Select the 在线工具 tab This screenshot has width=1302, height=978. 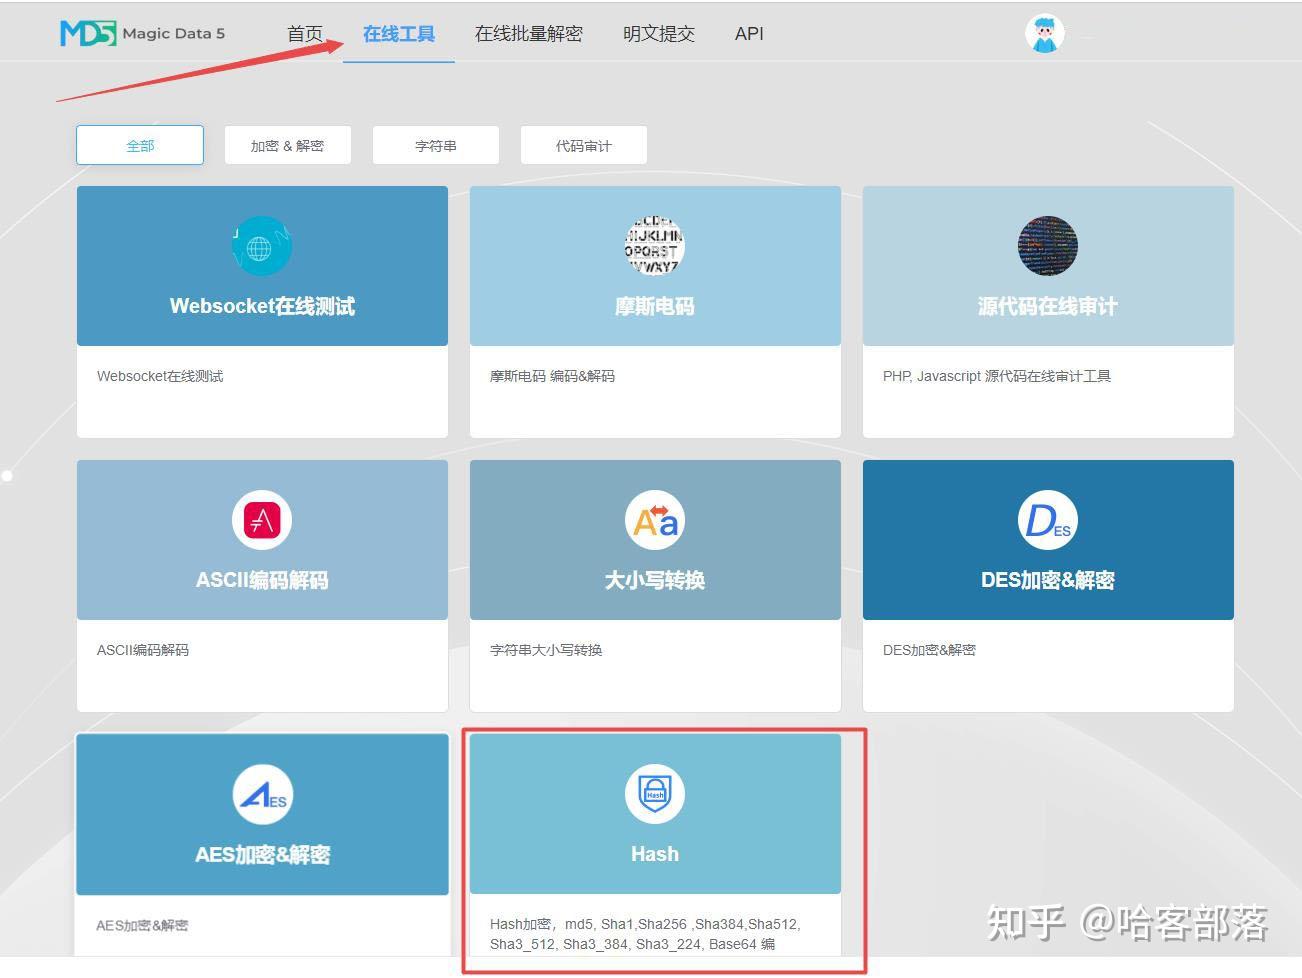coord(398,33)
